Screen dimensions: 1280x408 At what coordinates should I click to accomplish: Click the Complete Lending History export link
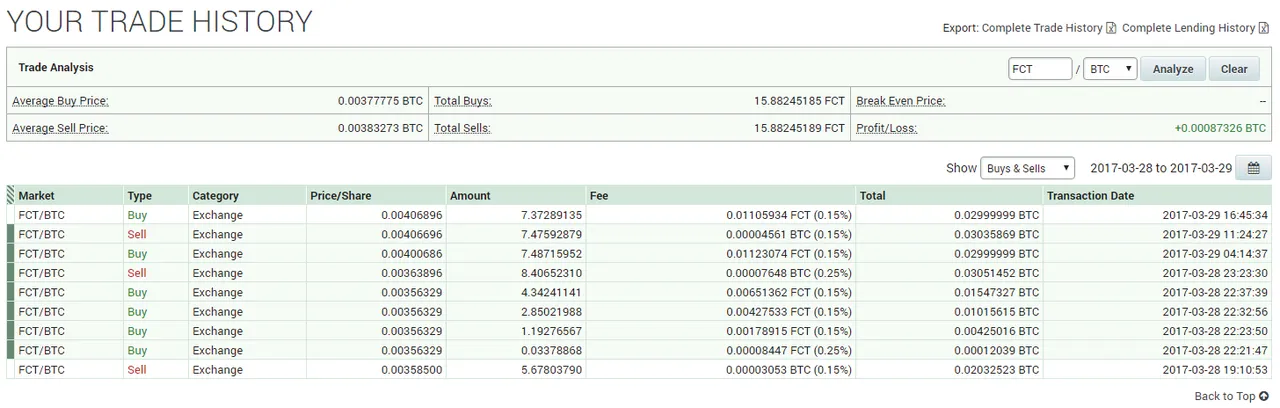(1188, 28)
